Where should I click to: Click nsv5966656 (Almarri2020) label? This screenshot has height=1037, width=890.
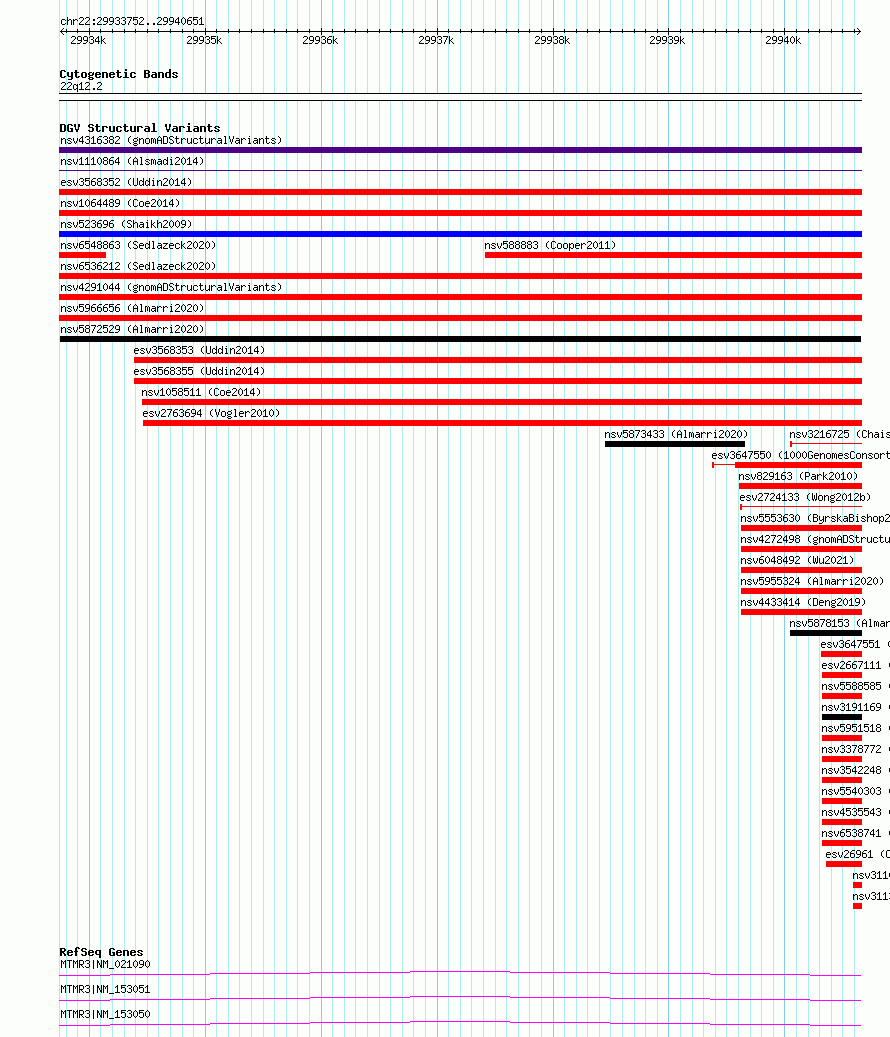coord(132,308)
